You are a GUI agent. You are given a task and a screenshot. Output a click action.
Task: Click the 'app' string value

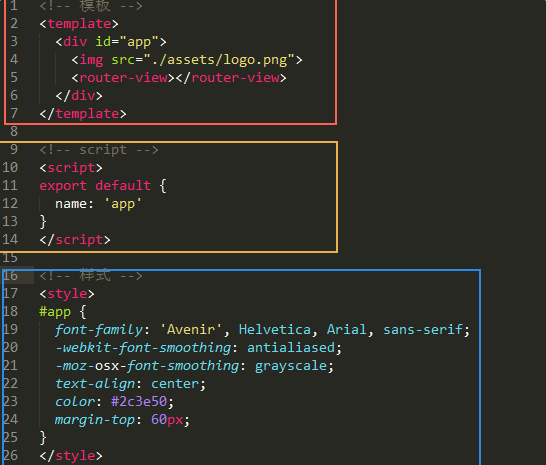point(123,204)
